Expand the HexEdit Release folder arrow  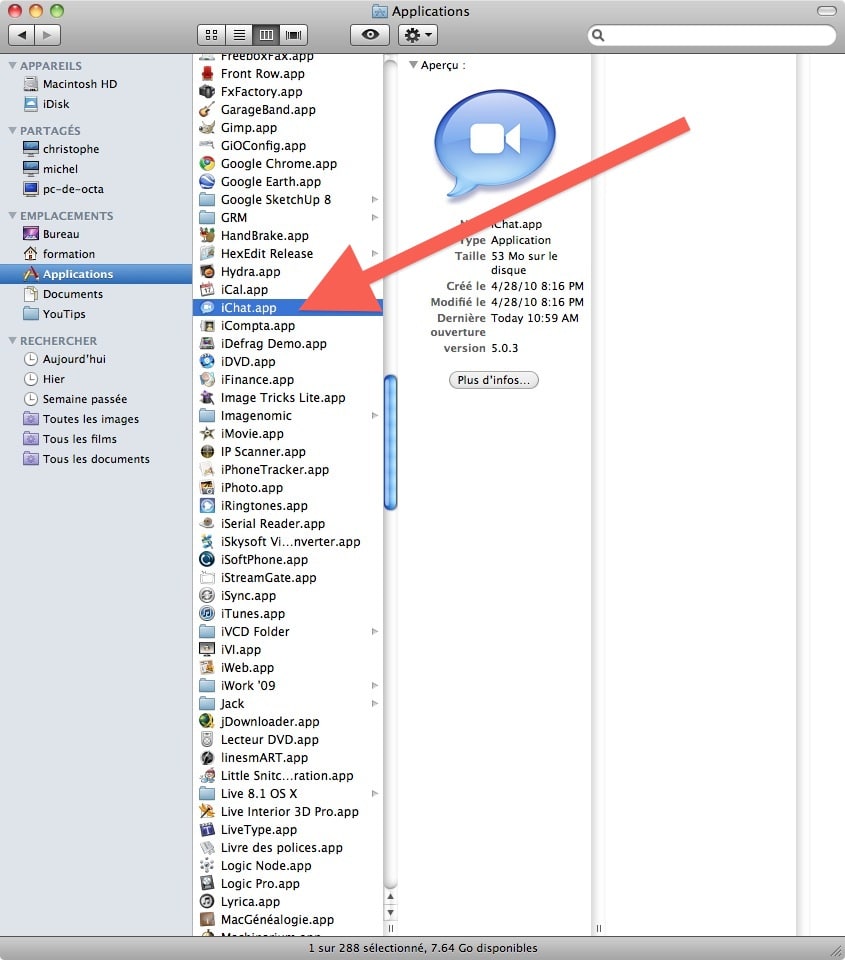pyautogui.click(x=375, y=253)
